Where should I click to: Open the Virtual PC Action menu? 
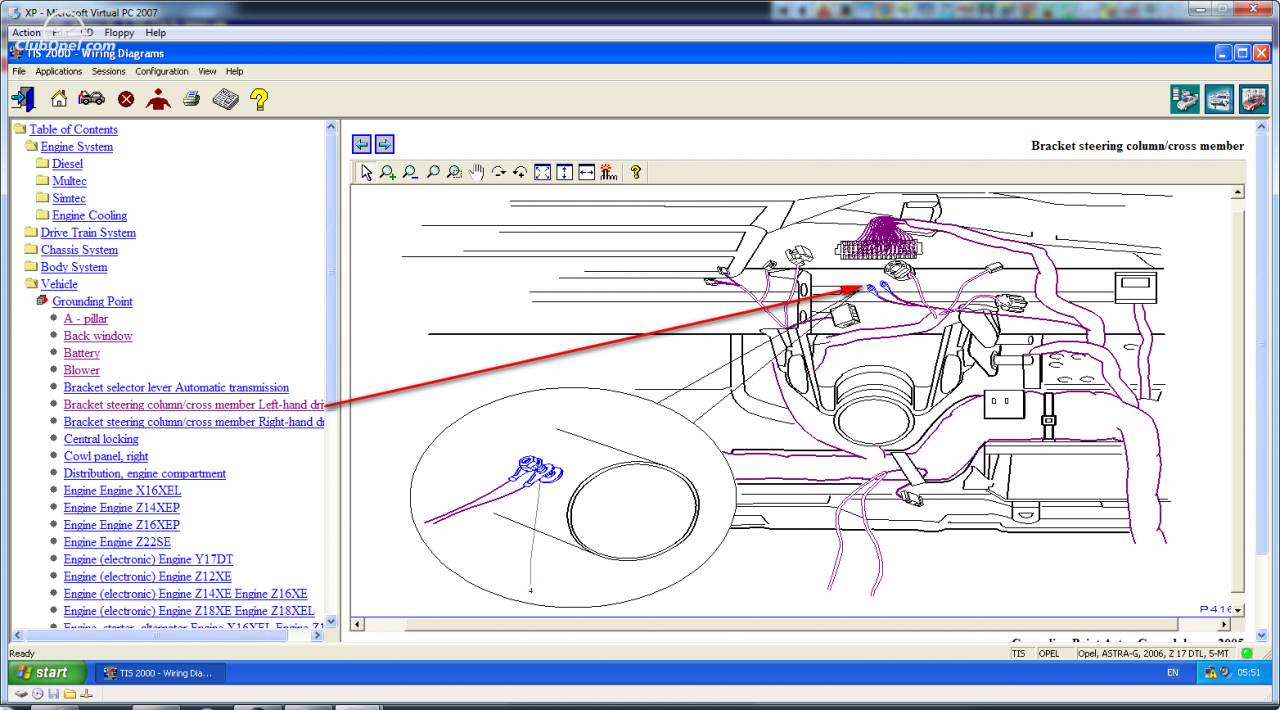(x=26, y=33)
